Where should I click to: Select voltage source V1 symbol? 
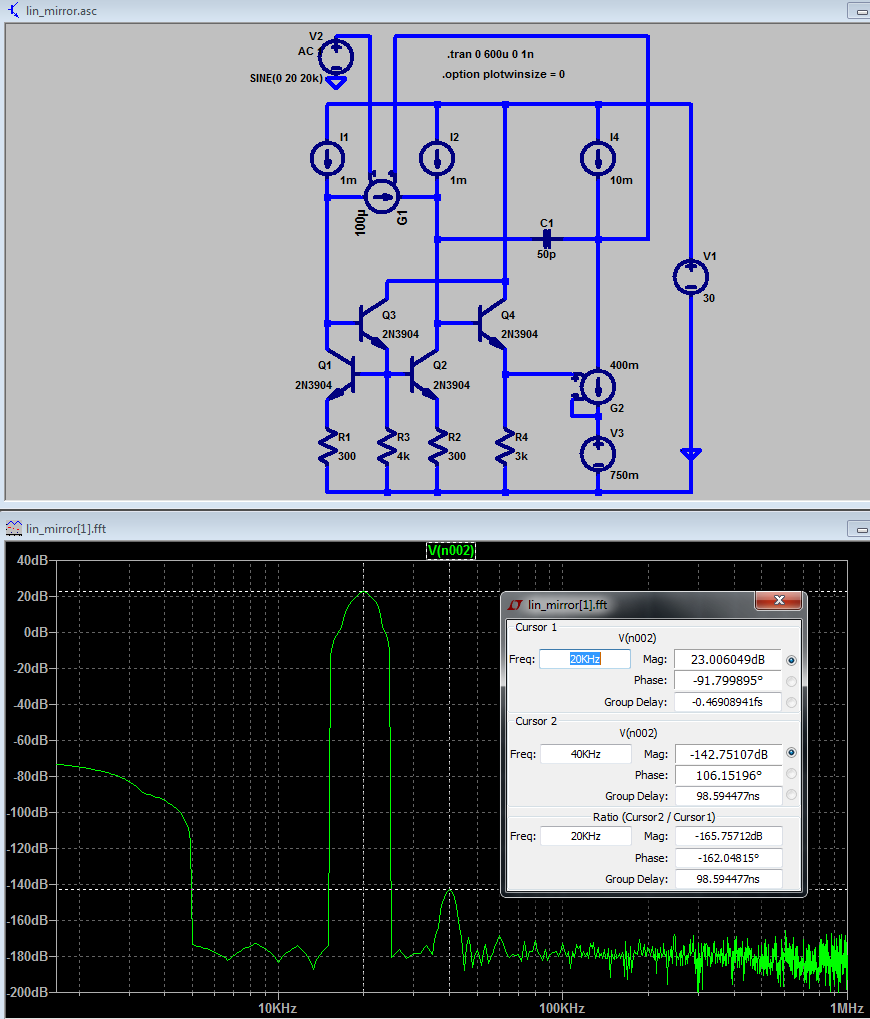(691, 276)
